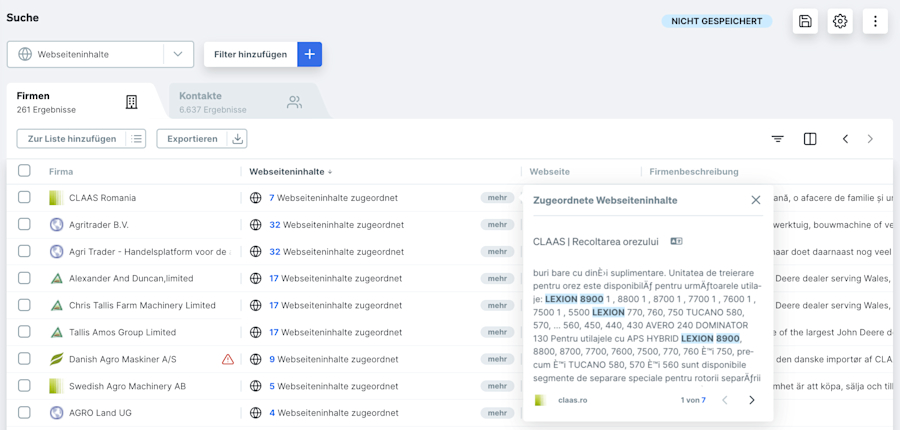Expand mehr for Chris Tallis Farm Machinery
The width and height of the screenshot is (900, 430).
497,305
